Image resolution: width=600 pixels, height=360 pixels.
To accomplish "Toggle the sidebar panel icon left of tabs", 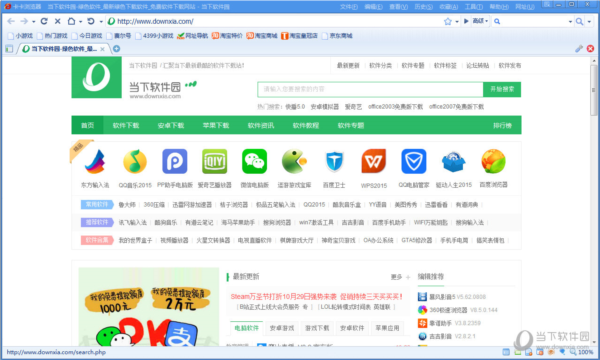I will pos(9,49).
